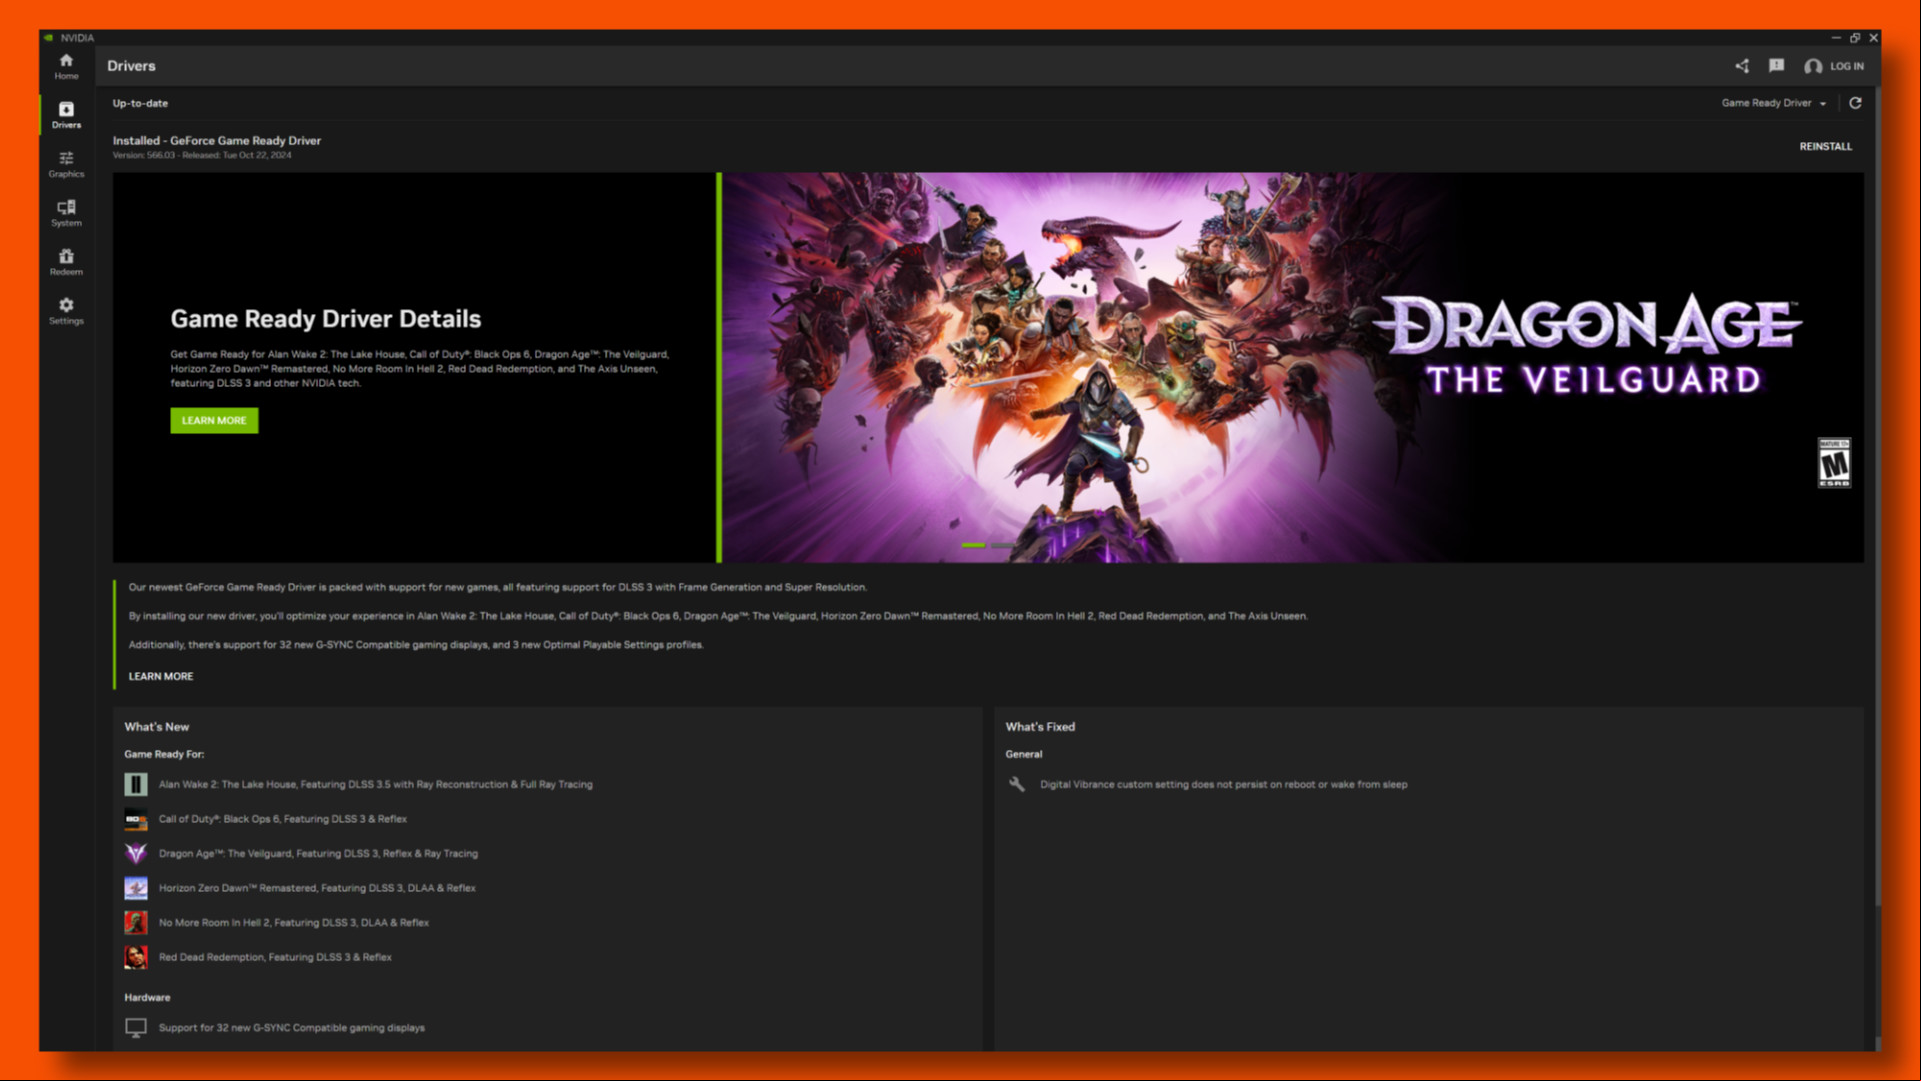
Task: Click the No More Room in Hell 2 icon
Action: tap(136, 922)
